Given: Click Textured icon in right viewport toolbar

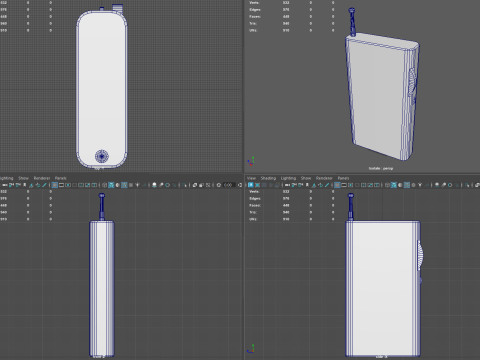Looking at the screenshot, I should click(x=413, y=185).
